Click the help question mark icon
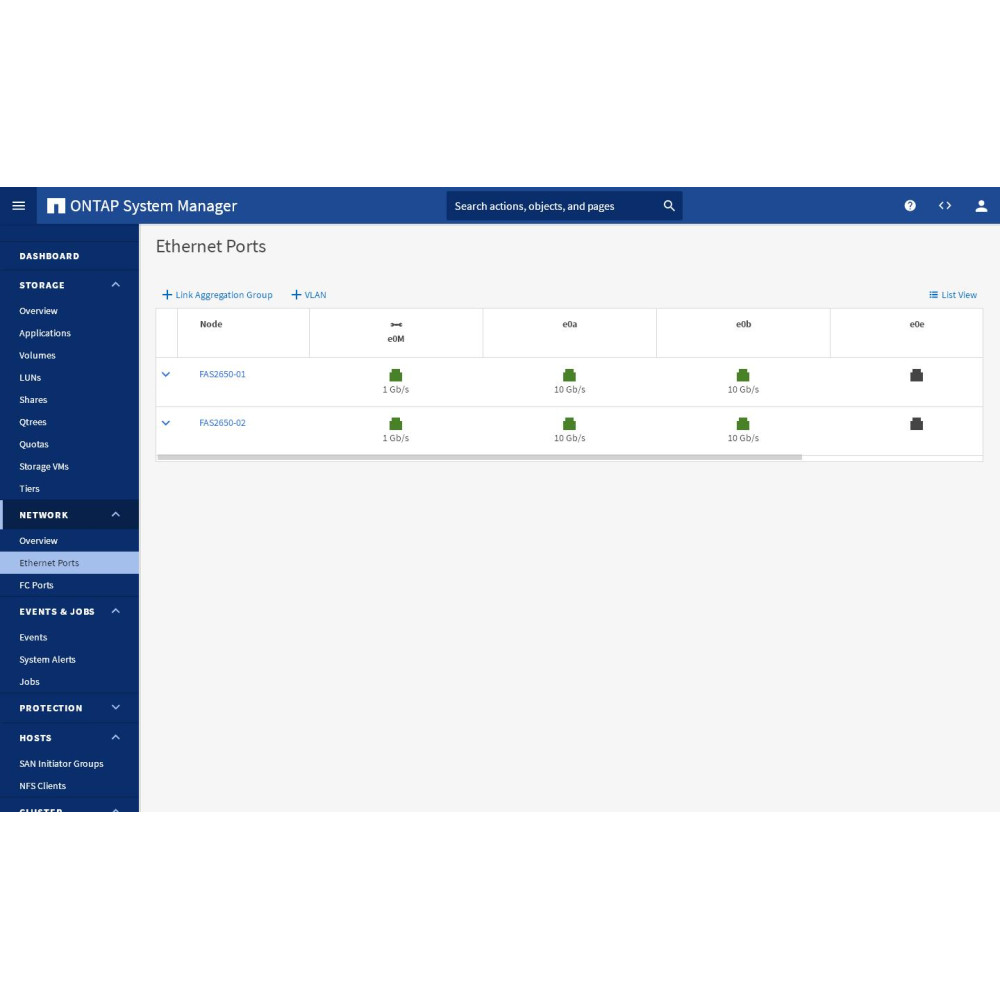 click(910, 206)
